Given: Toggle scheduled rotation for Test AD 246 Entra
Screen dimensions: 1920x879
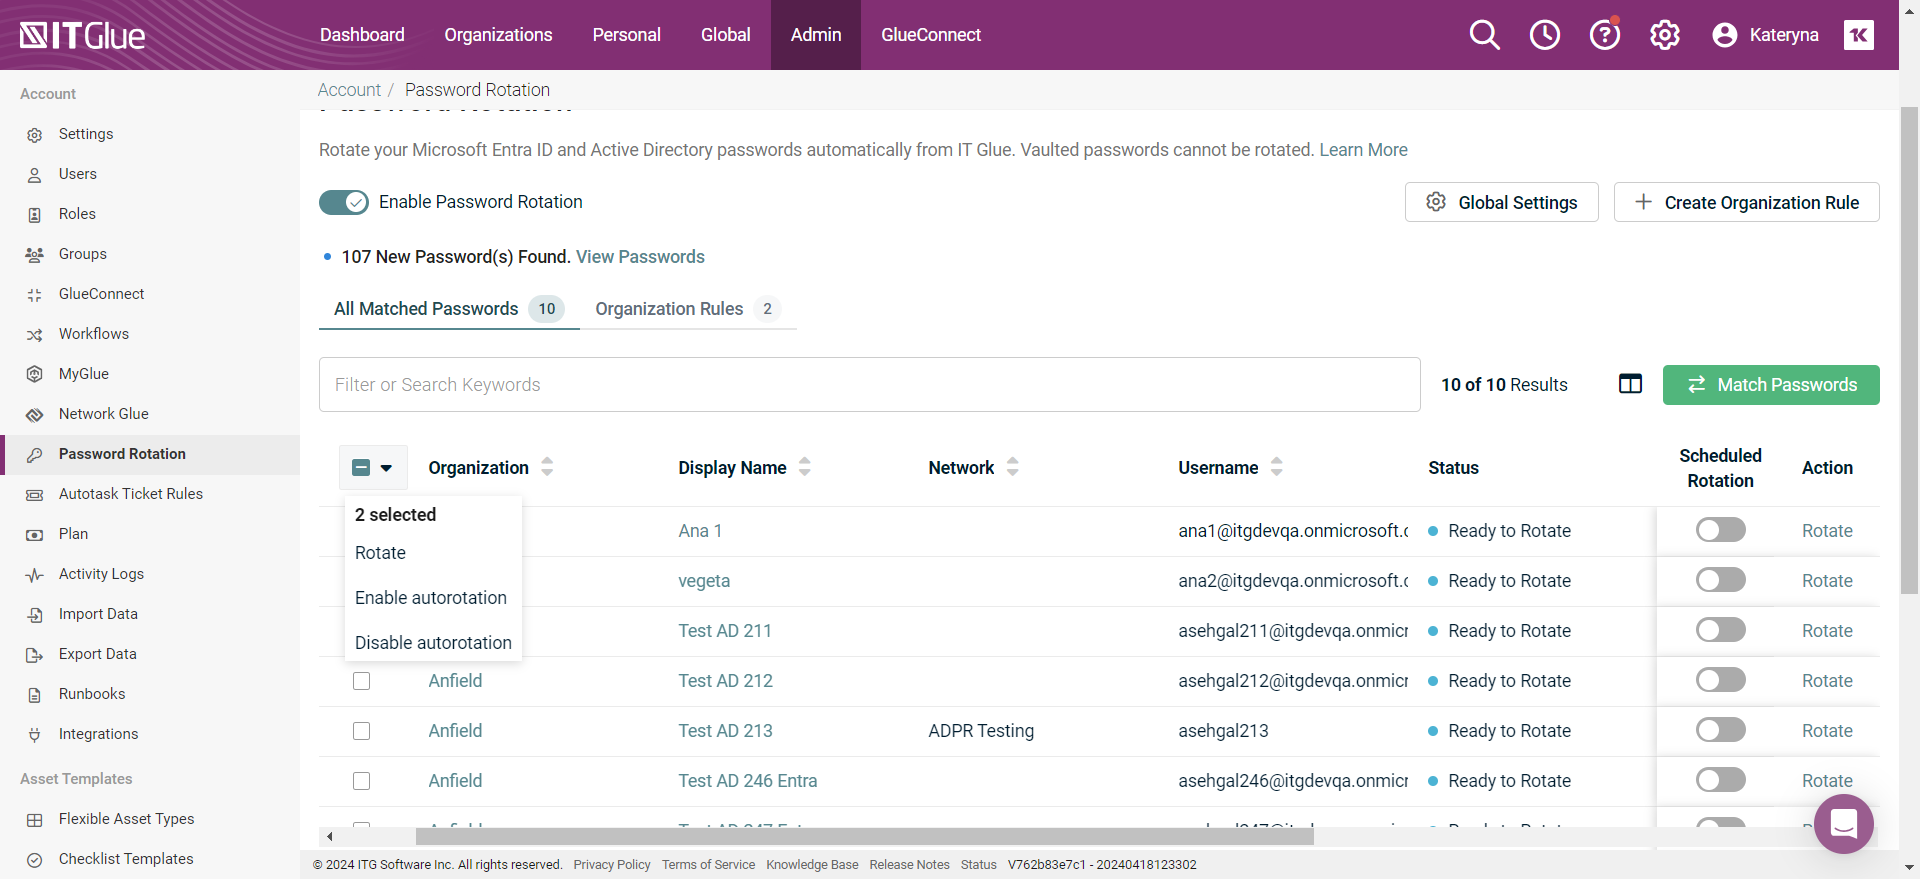Looking at the screenshot, I should 1720,780.
